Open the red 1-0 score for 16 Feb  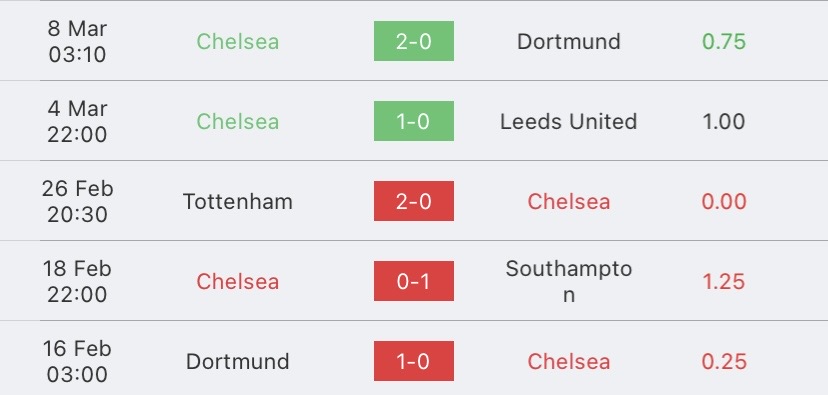coord(413,361)
